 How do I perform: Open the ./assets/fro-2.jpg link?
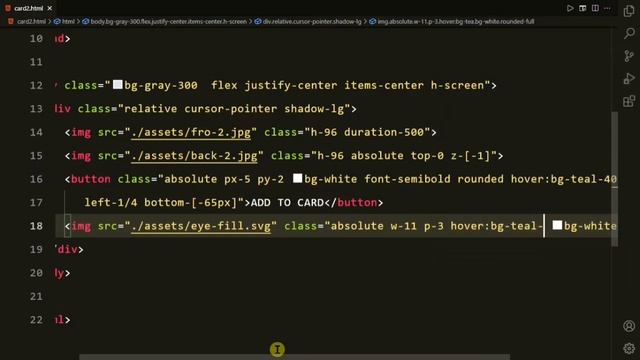click(x=191, y=132)
